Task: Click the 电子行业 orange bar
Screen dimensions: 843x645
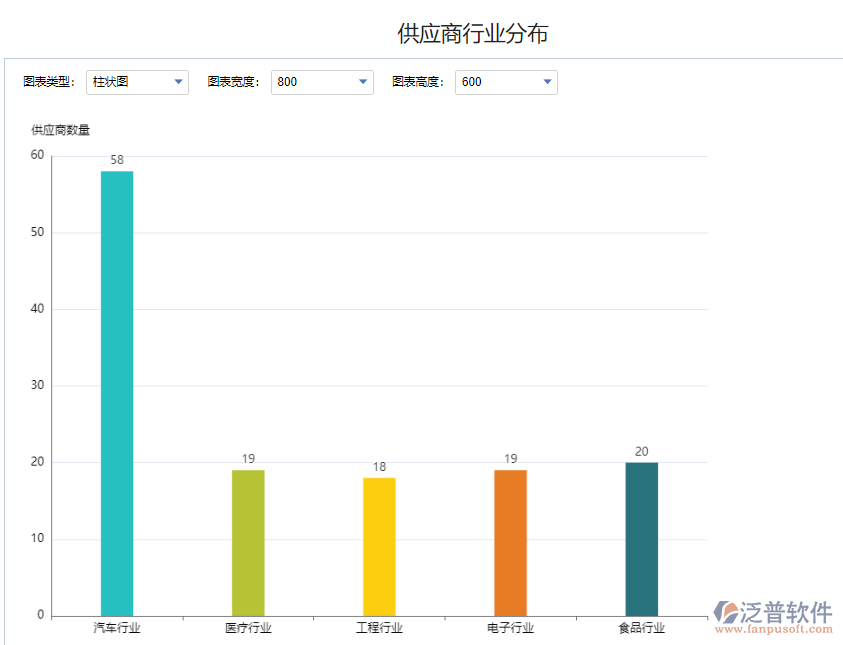Action: pos(511,540)
